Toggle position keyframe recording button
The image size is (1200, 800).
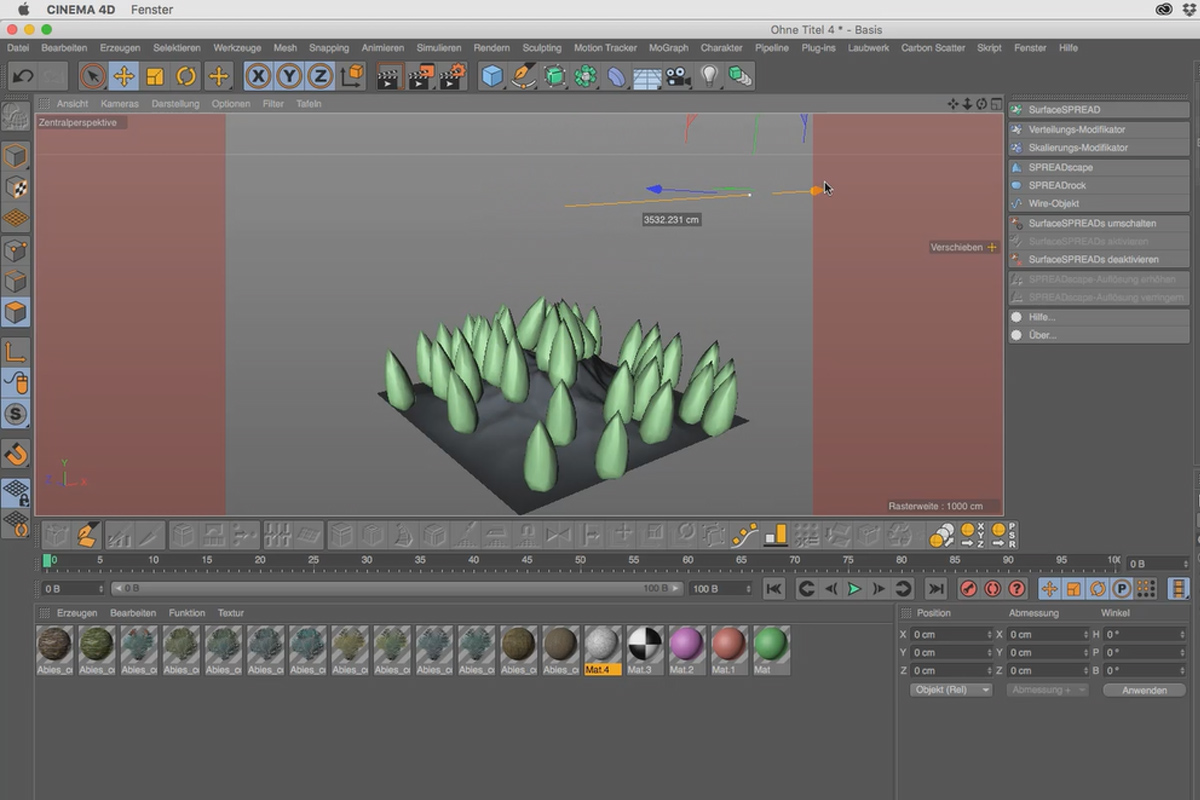(x=1049, y=589)
